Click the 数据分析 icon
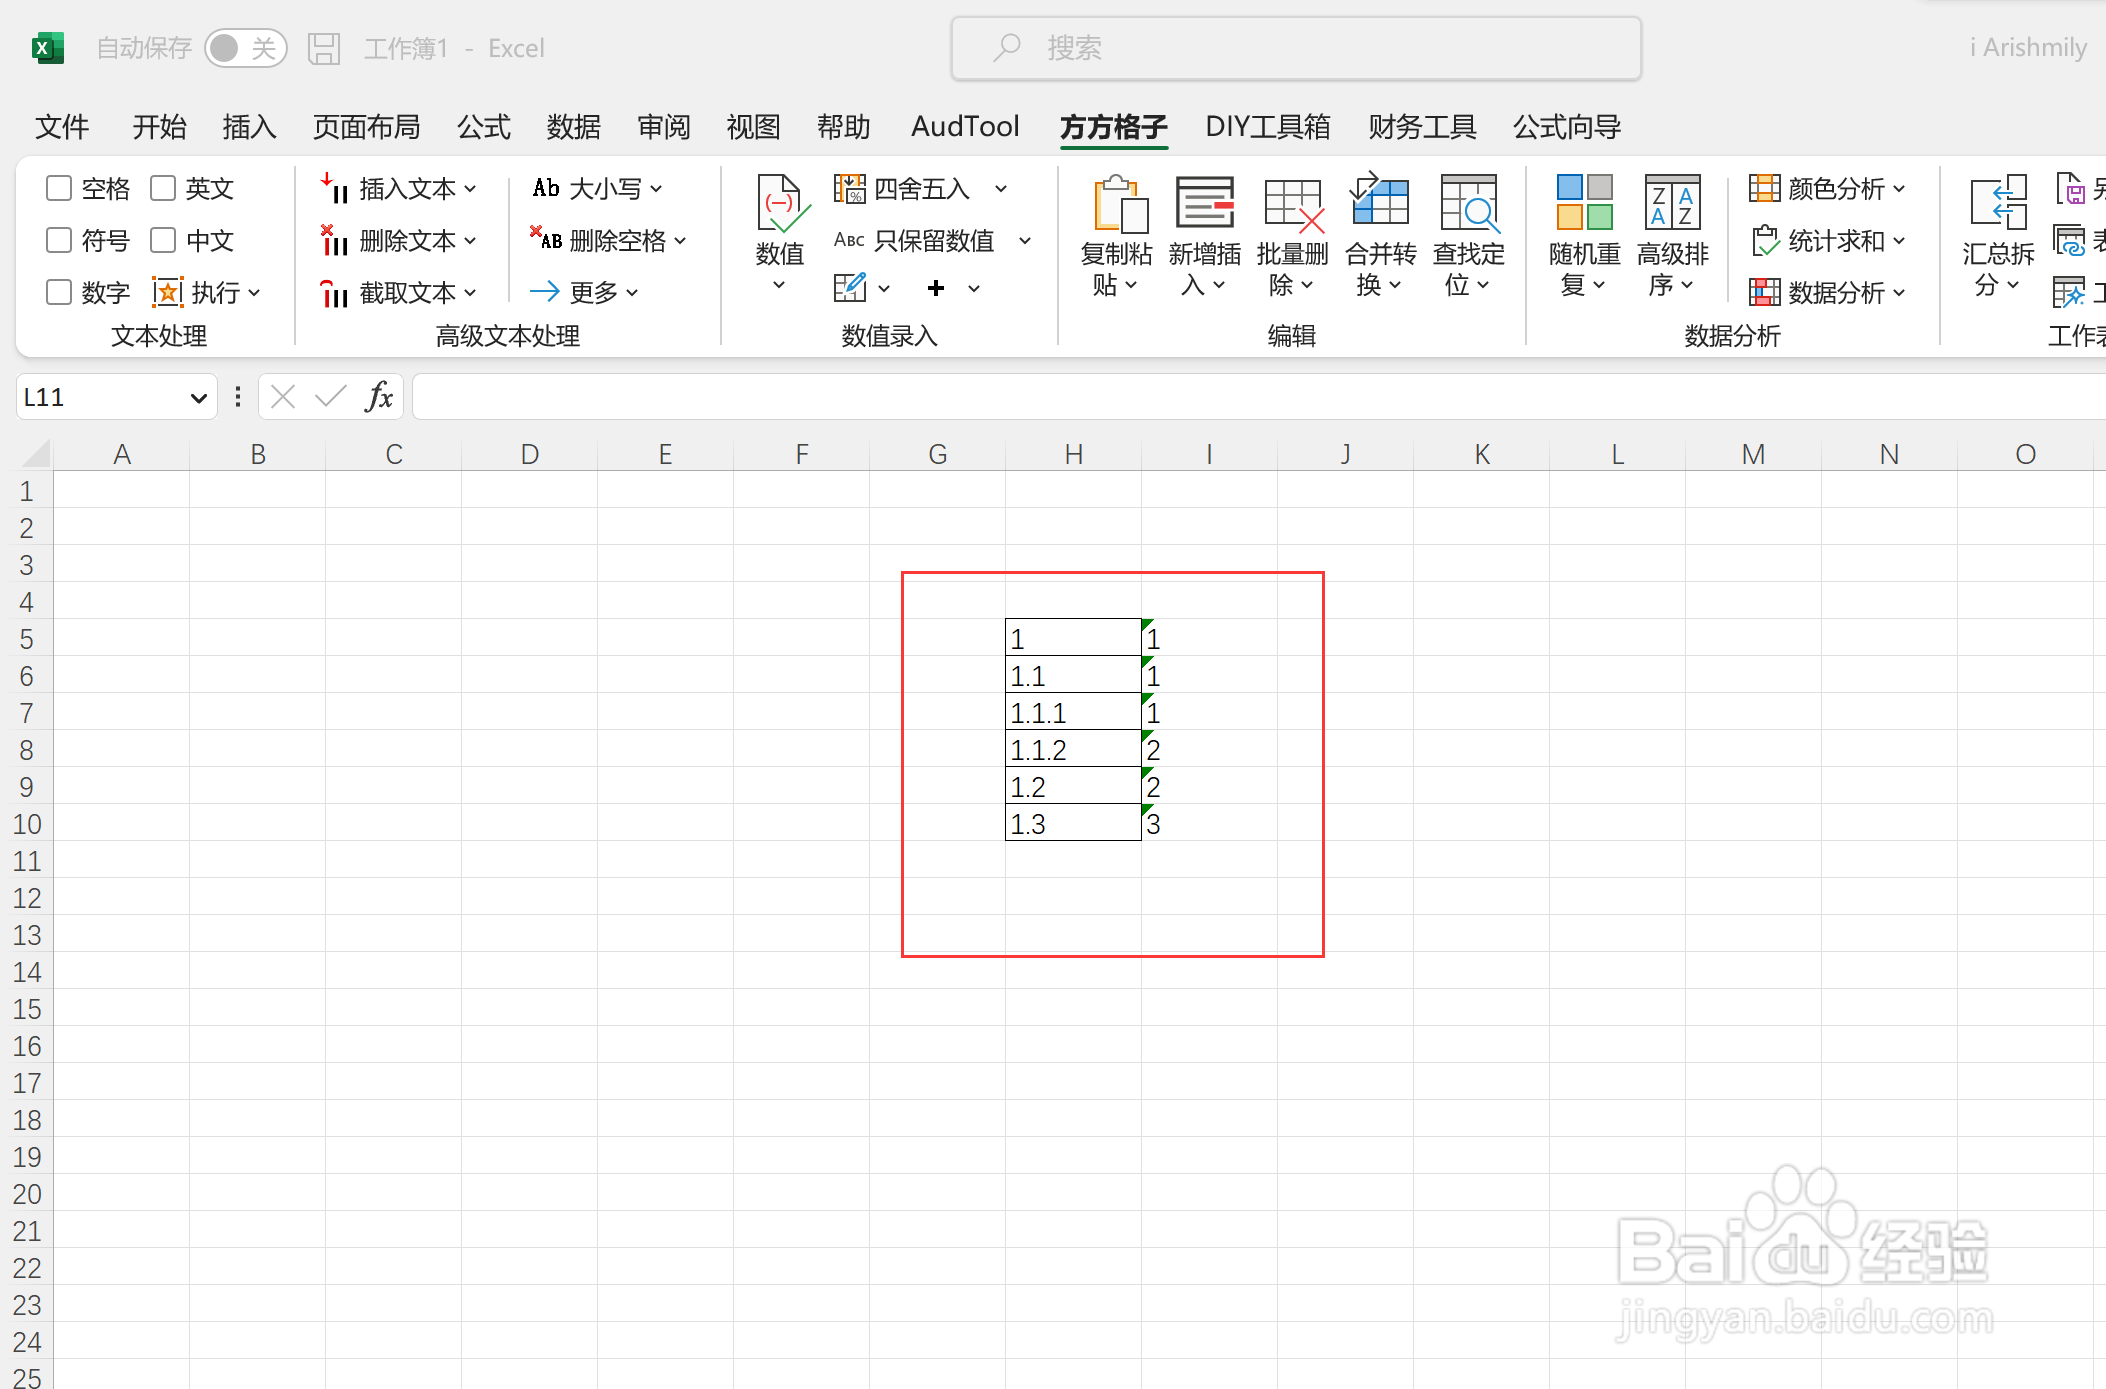 [x=1764, y=292]
